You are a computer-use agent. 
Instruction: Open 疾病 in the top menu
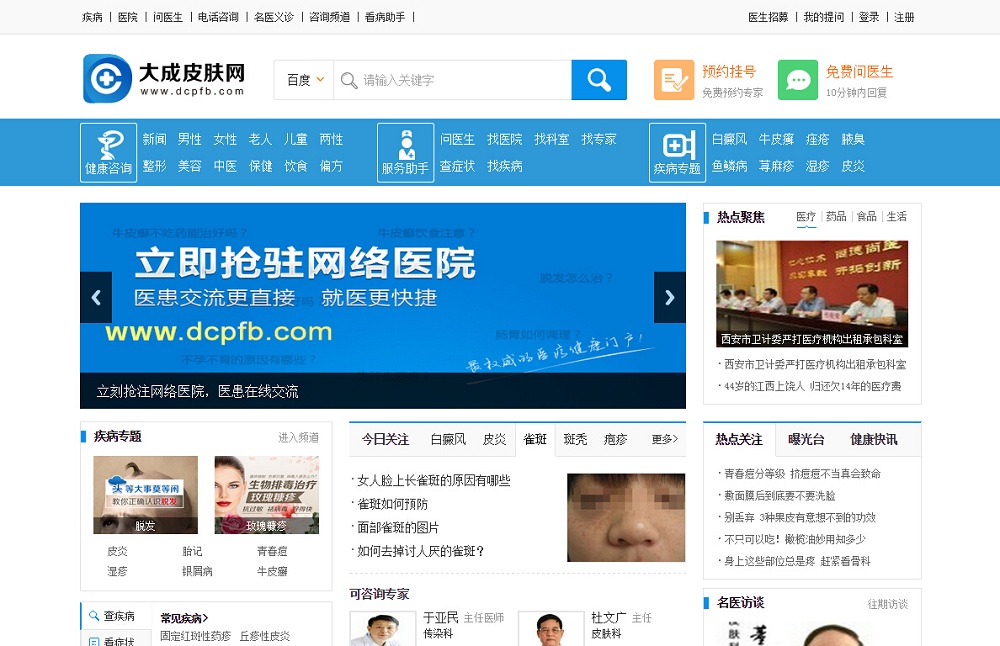point(92,17)
